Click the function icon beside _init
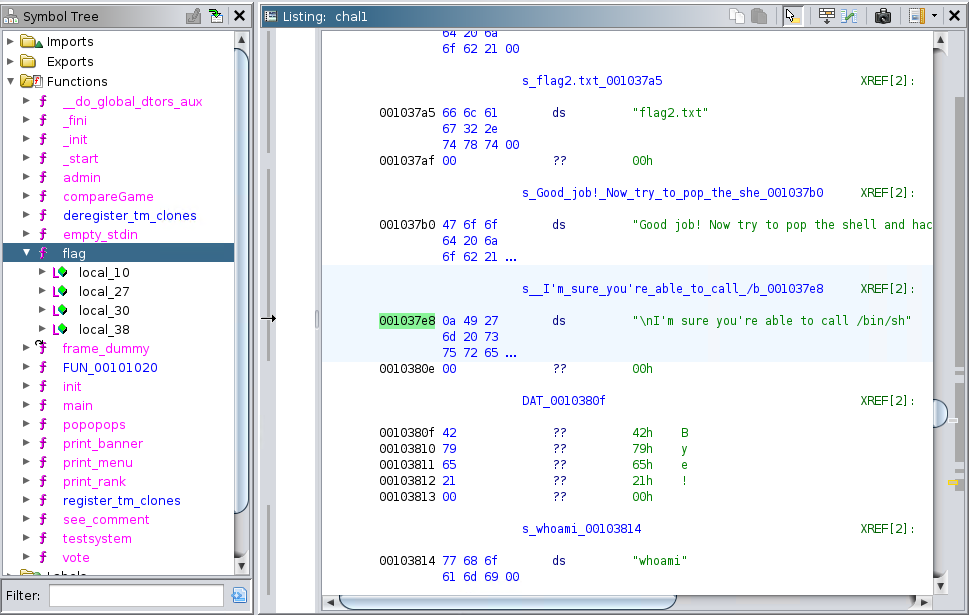 [43, 139]
